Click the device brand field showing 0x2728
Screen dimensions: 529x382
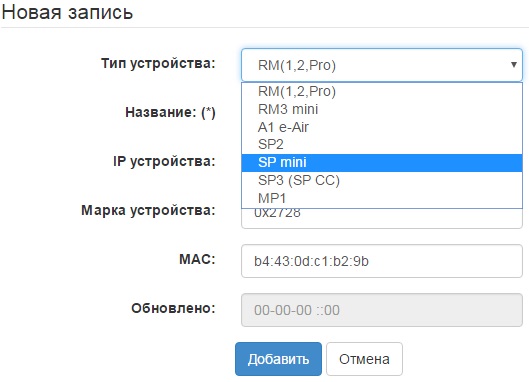pos(382,218)
